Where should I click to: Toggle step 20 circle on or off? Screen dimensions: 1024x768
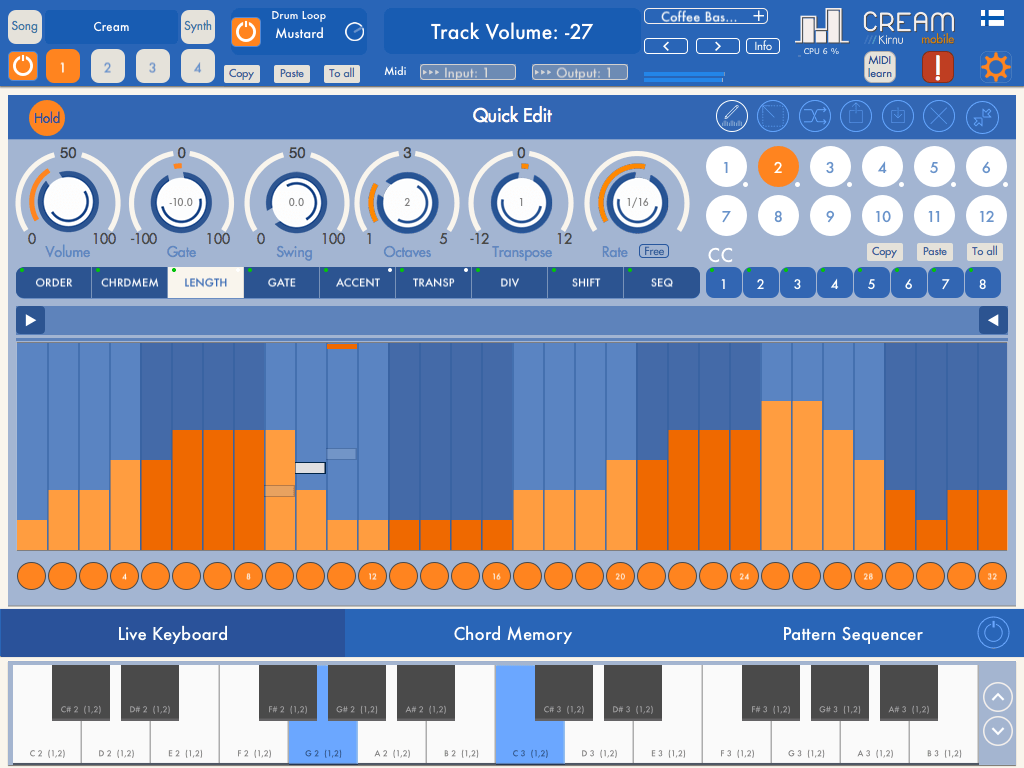[x=620, y=576]
